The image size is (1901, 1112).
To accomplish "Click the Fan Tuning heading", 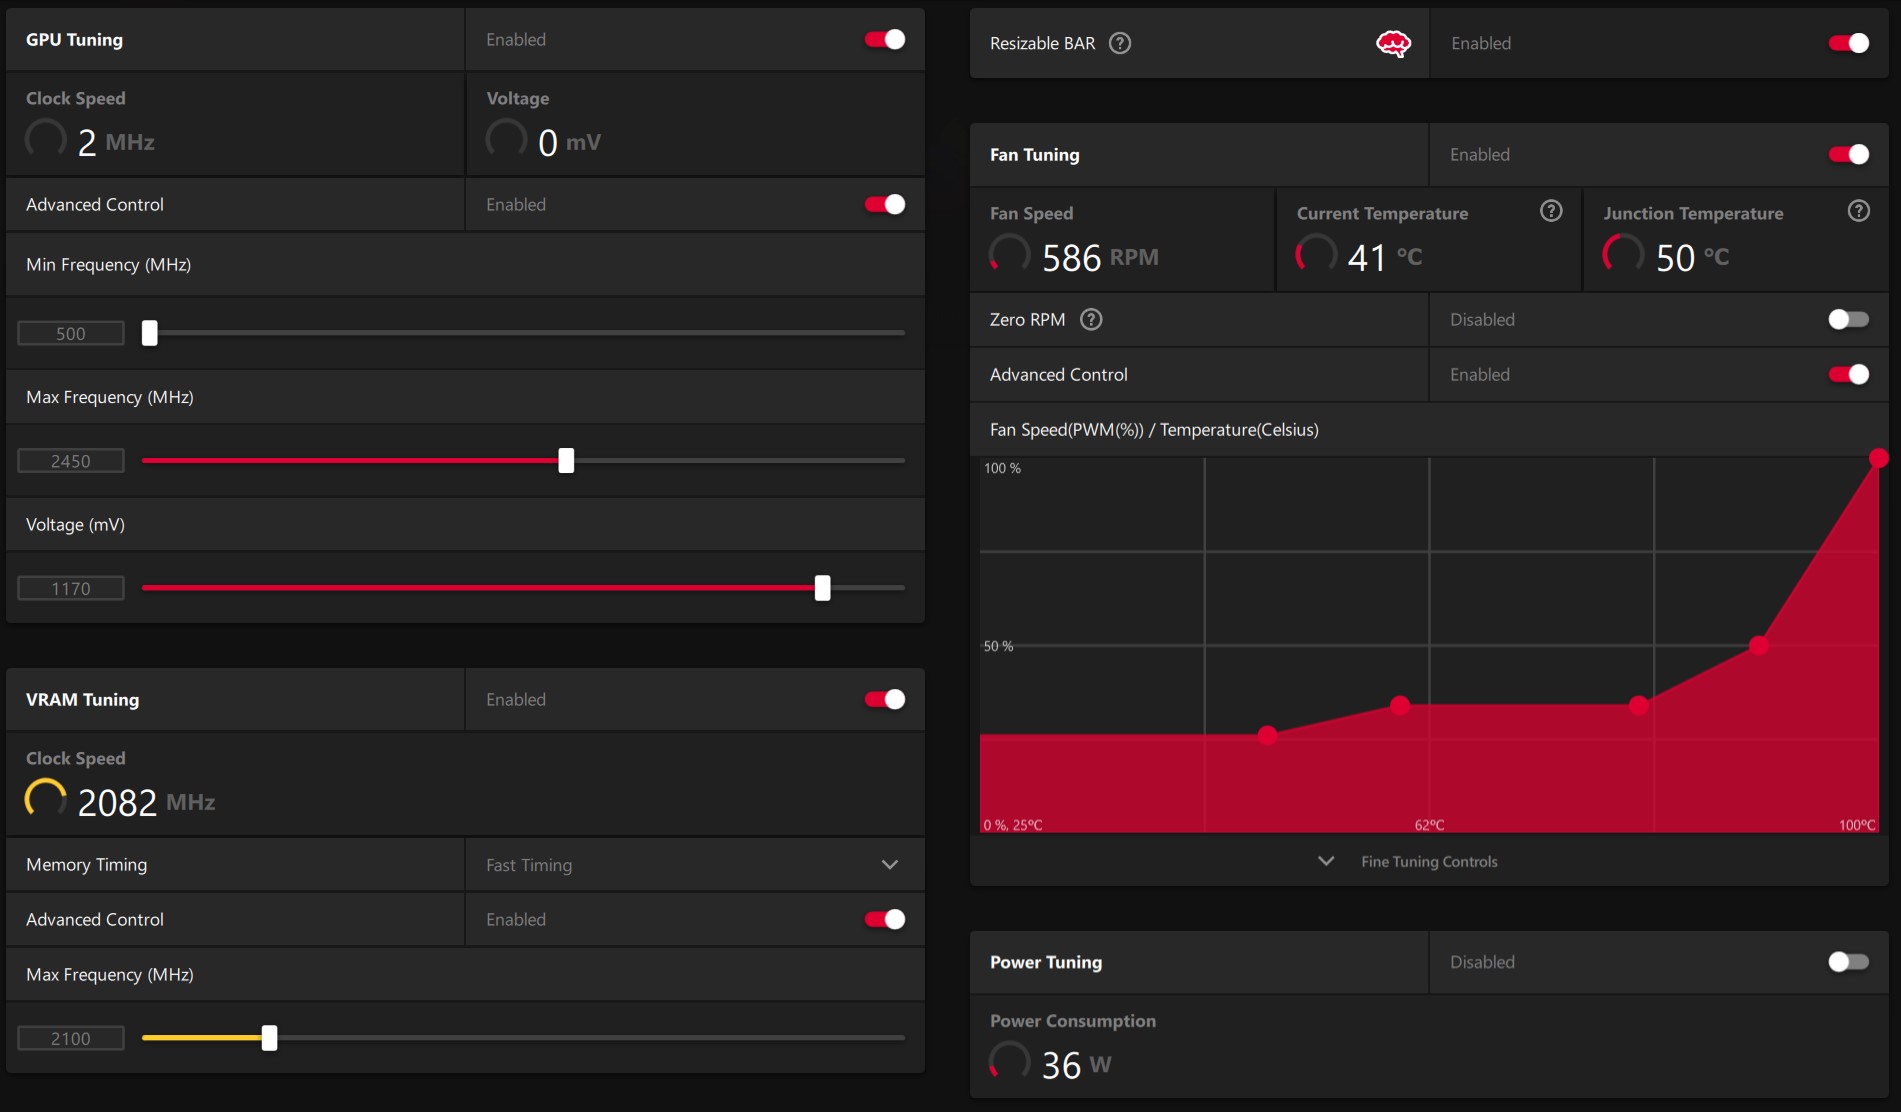I will 1034,154.
